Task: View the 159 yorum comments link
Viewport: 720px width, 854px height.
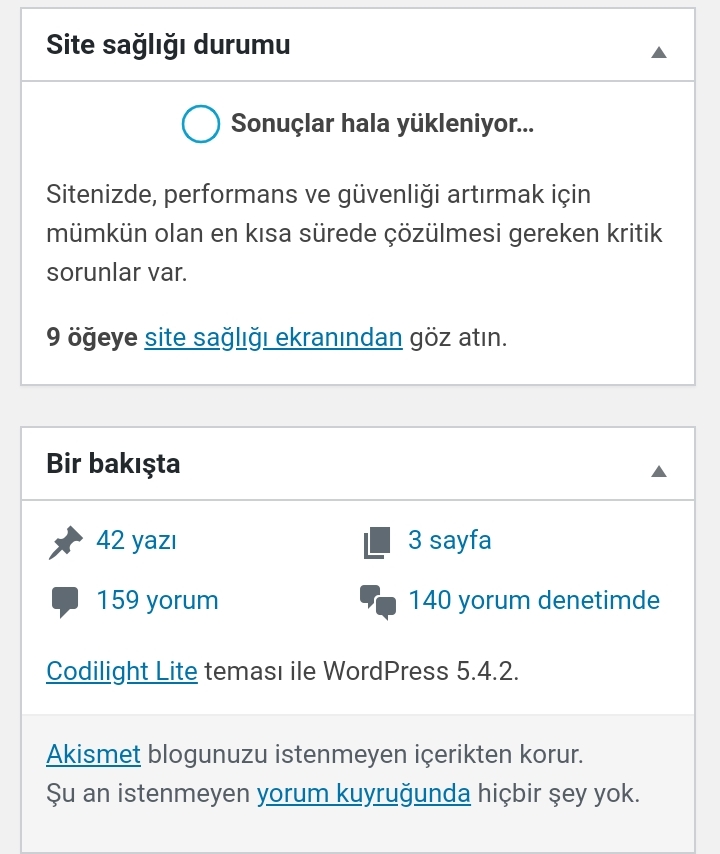Action: (157, 600)
